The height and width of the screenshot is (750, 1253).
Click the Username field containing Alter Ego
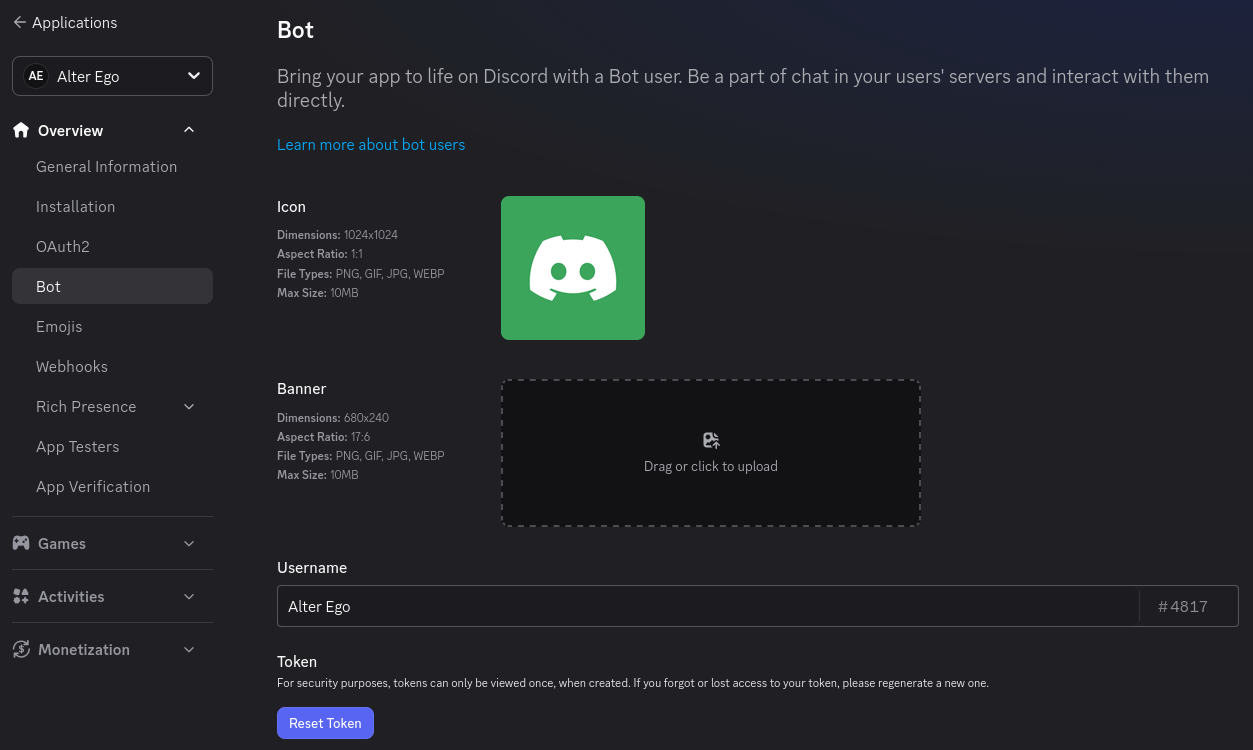708,606
